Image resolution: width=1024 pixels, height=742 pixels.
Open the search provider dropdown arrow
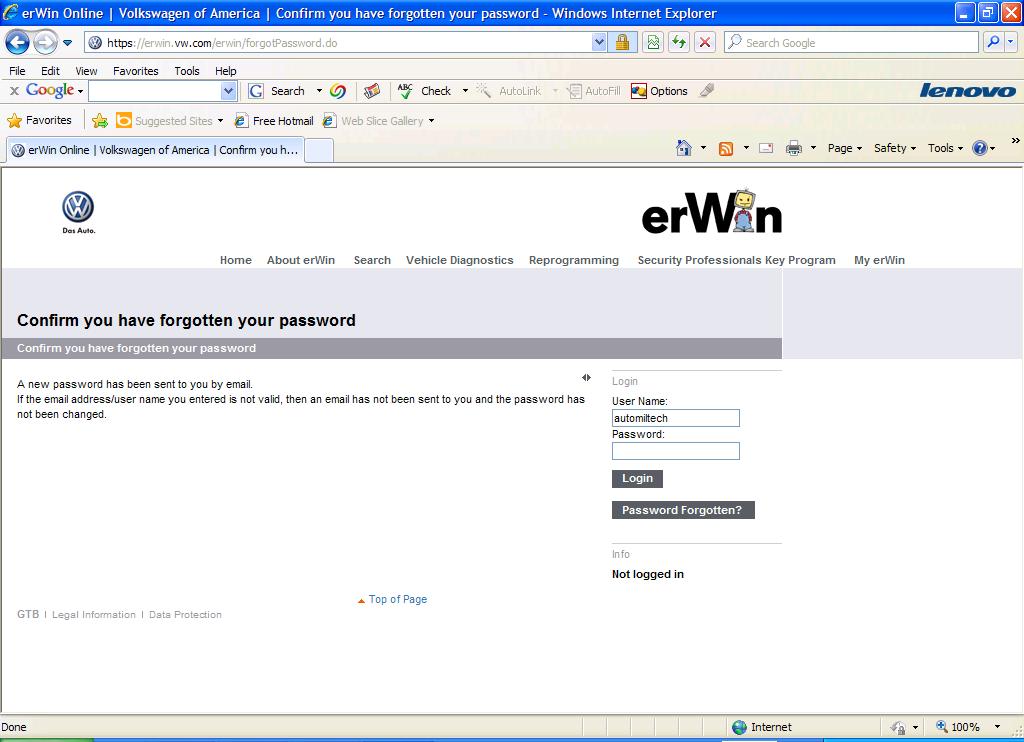click(1011, 43)
